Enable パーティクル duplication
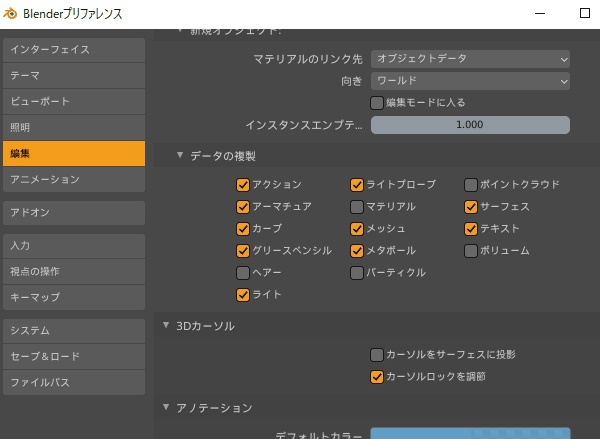This screenshot has height=439, width=600. coord(357,273)
